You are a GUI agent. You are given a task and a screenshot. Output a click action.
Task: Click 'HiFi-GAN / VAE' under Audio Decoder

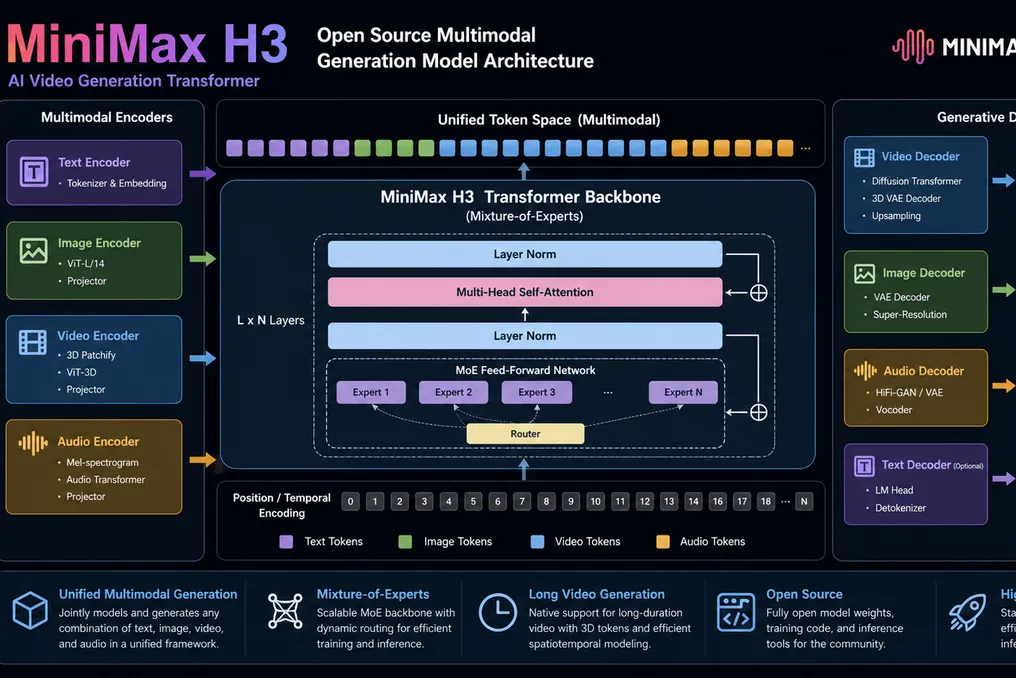point(909,392)
